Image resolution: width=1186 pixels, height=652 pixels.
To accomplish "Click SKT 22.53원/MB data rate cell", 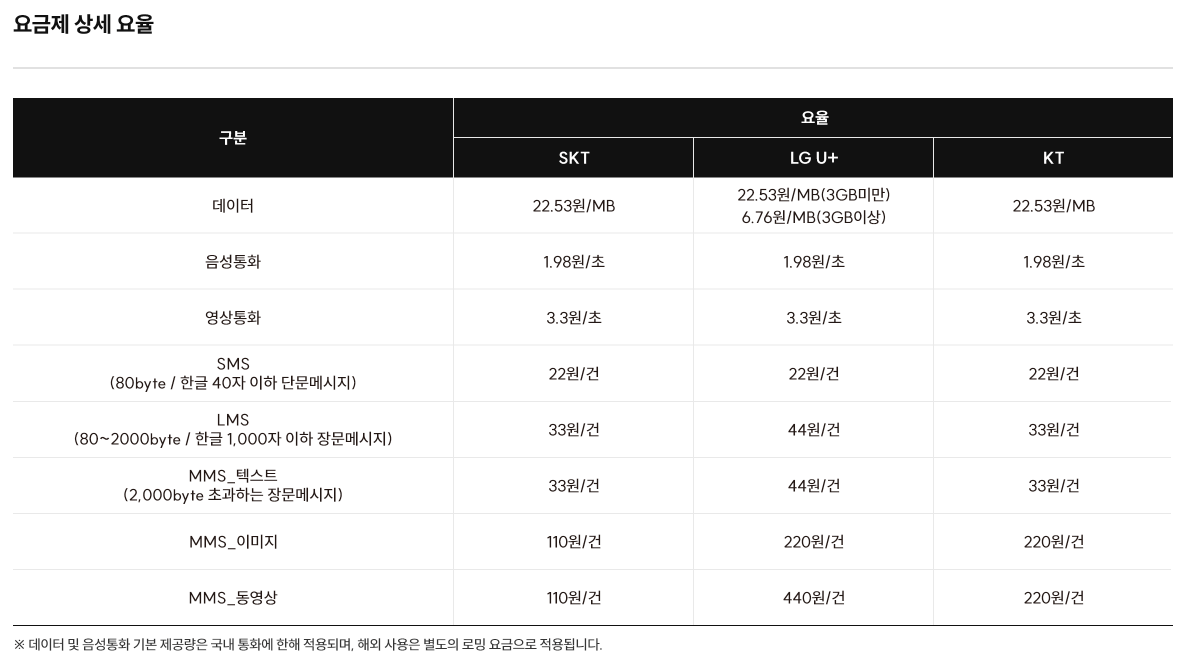I will click(573, 206).
